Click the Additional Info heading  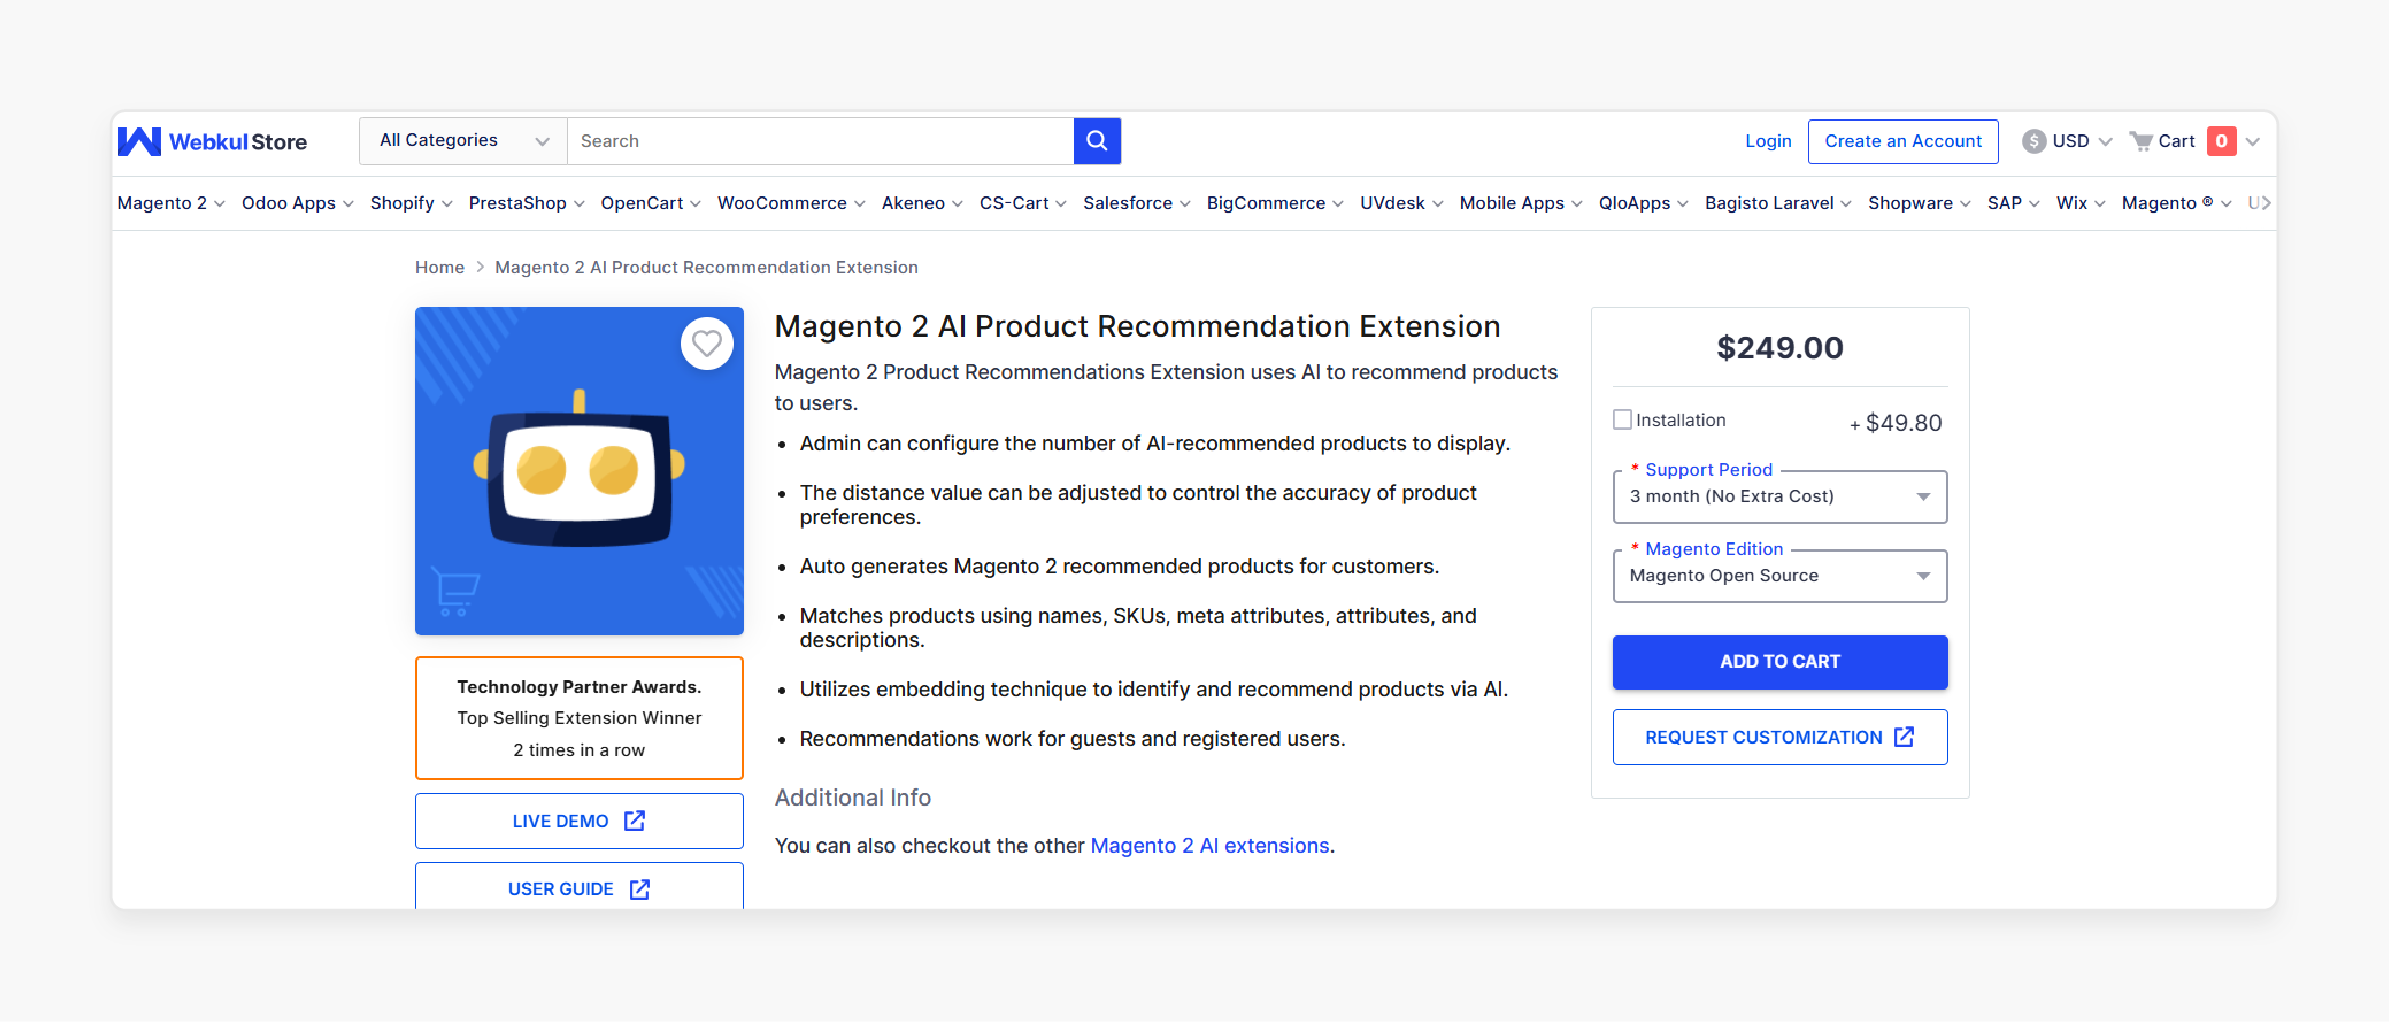pos(853,798)
